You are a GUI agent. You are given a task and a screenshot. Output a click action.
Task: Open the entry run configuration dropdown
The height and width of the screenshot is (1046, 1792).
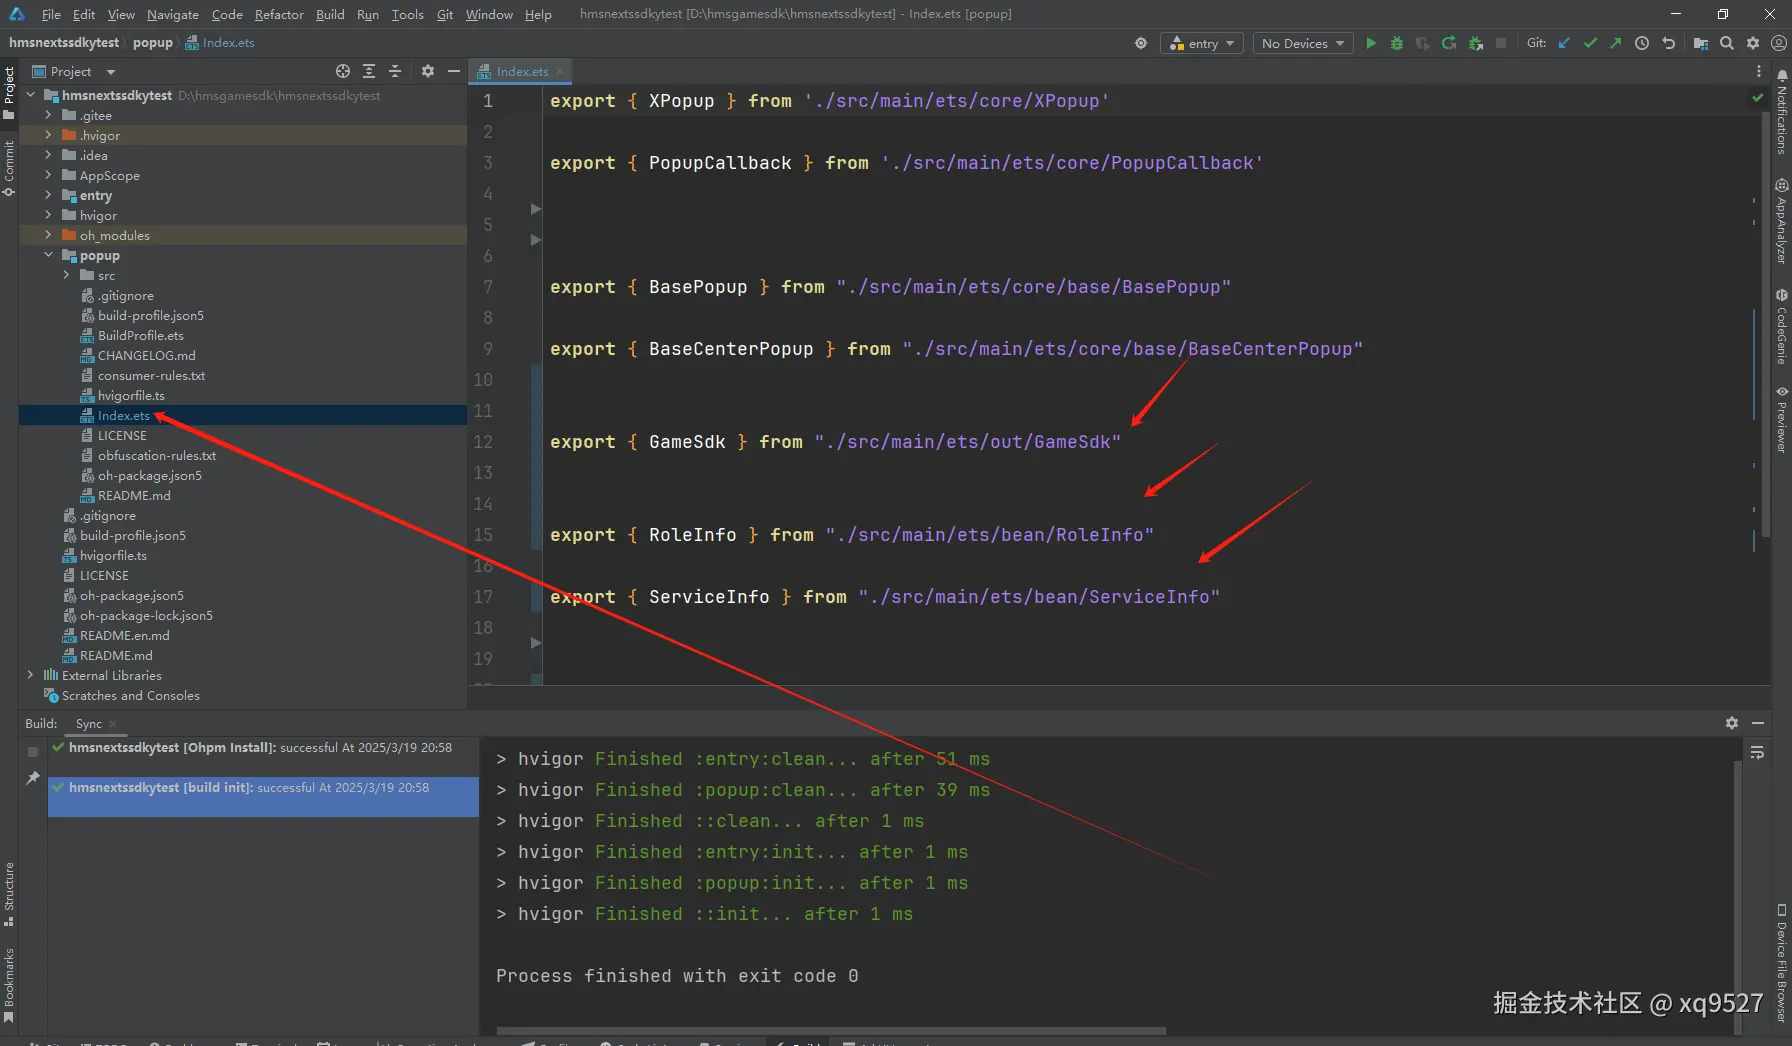pos(1202,43)
